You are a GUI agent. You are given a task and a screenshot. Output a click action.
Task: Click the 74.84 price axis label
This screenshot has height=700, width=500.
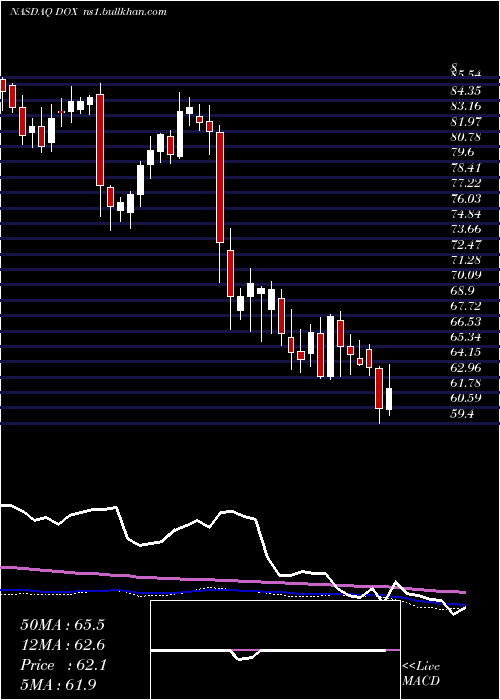(466, 214)
